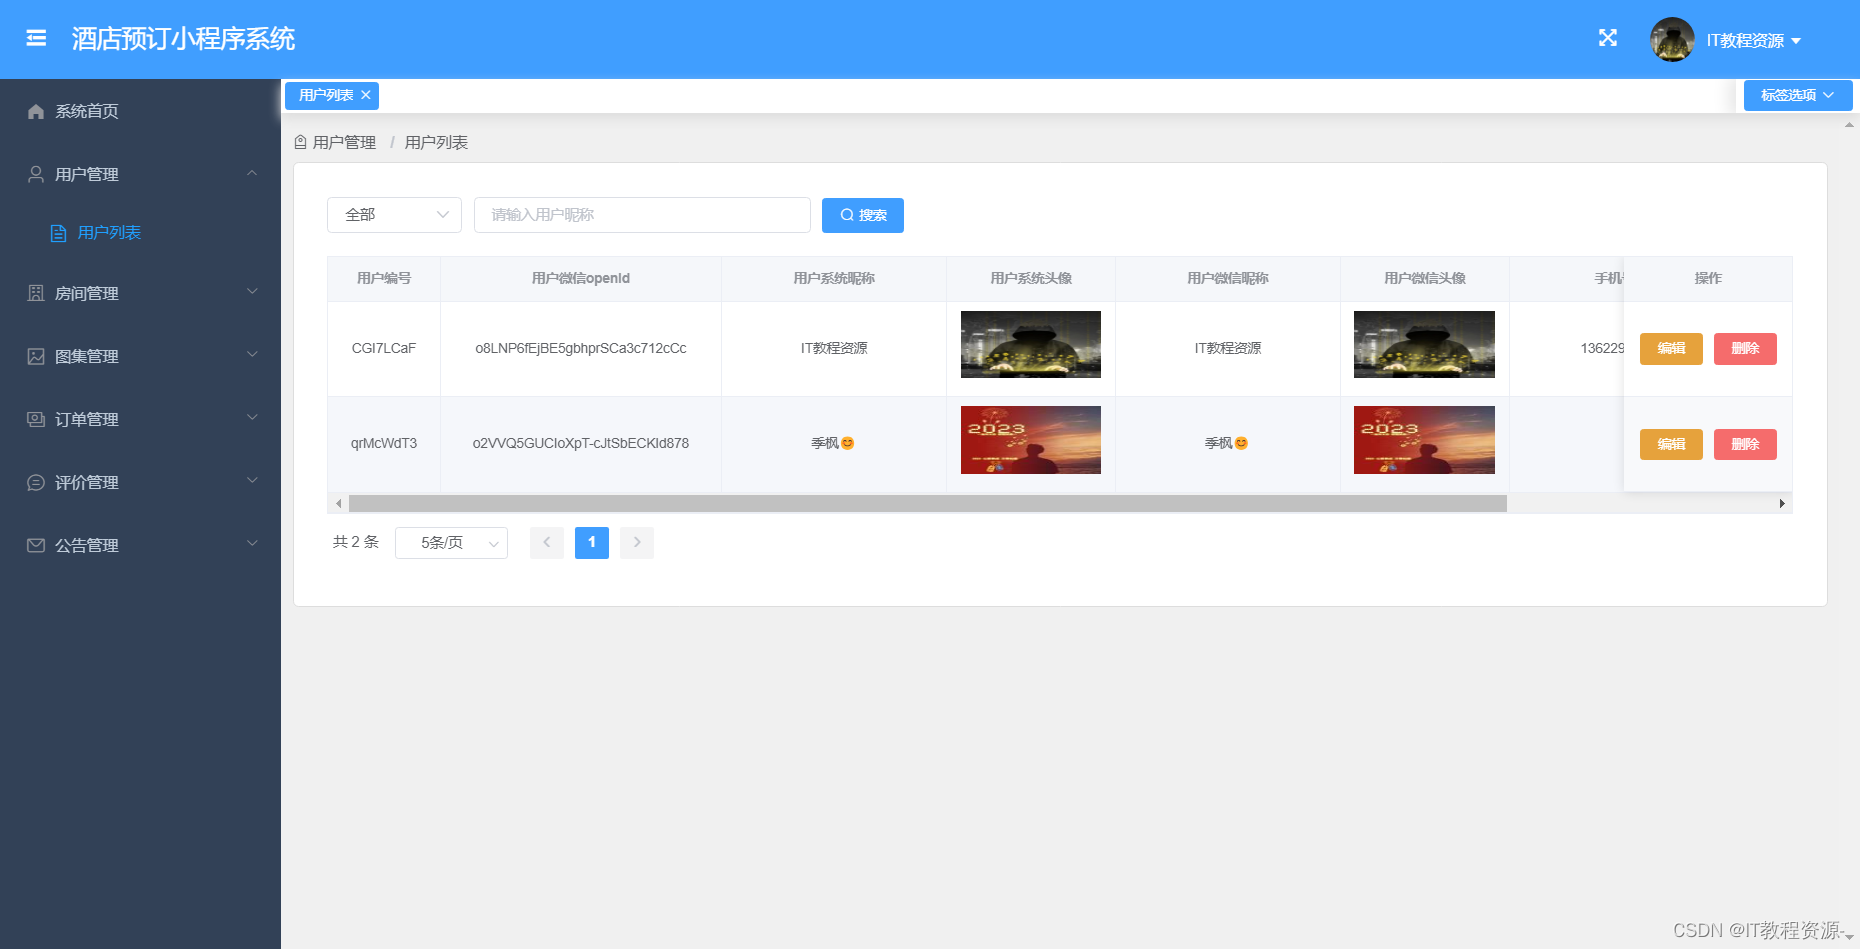Viewport: 1860px width, 949px height.
Task: Open the IT教程资源 account dropdown
Action: pos(1753,40)
